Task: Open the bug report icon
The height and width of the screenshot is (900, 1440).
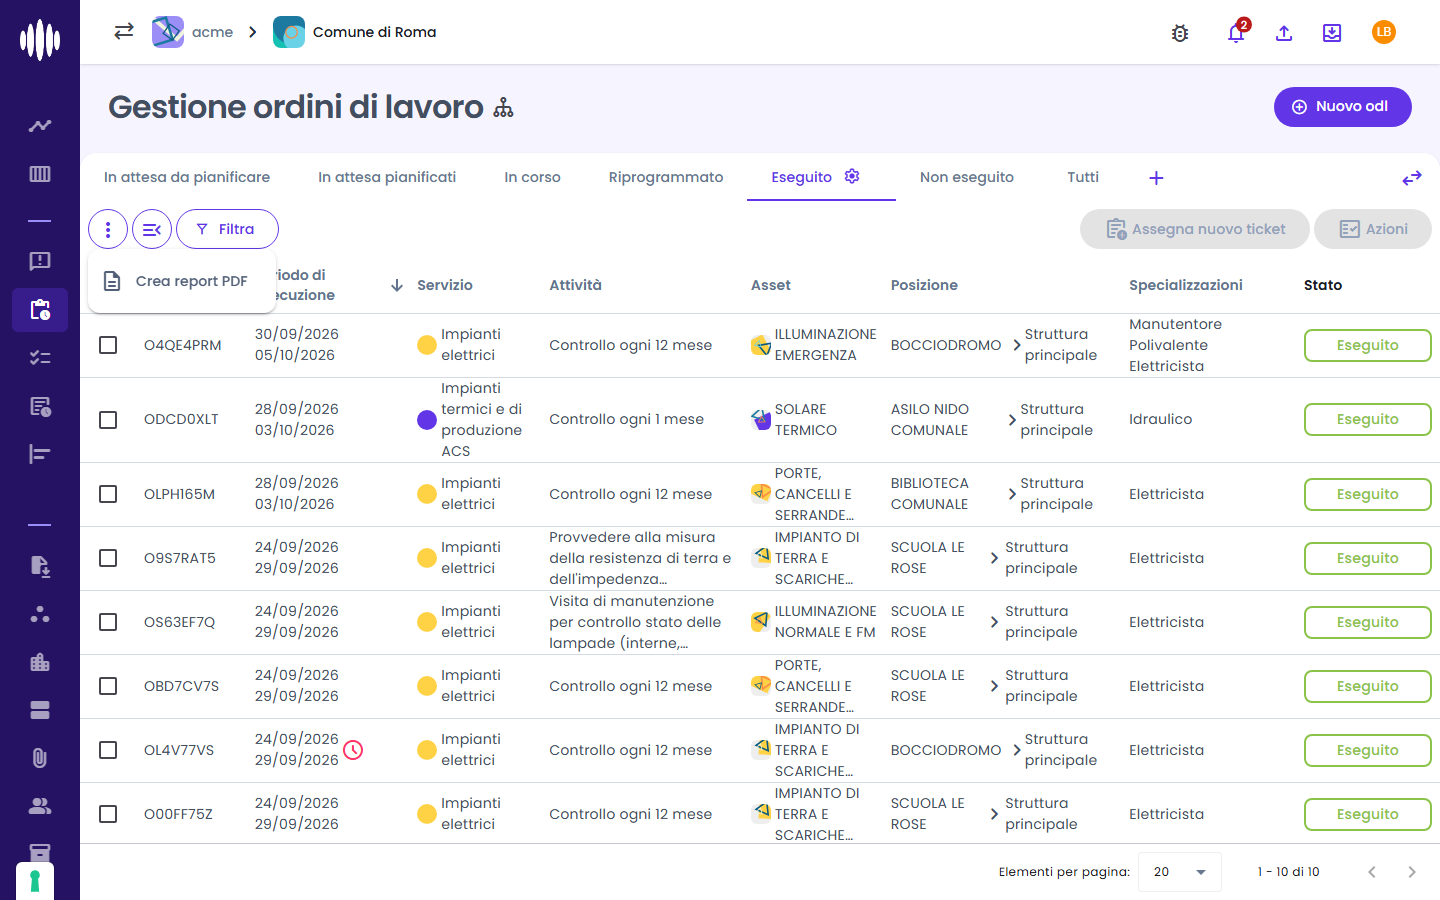Action: (1180, 33)
